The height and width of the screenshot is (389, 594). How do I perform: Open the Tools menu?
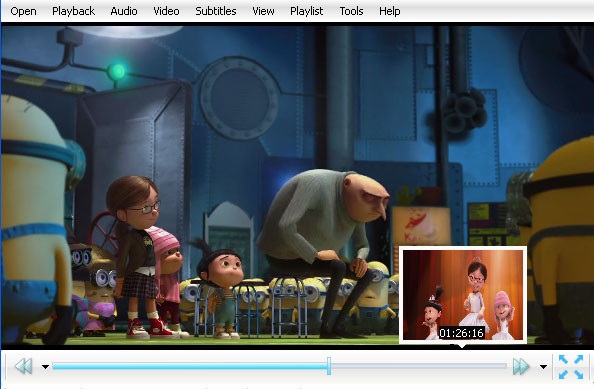[x=351, y=11]
